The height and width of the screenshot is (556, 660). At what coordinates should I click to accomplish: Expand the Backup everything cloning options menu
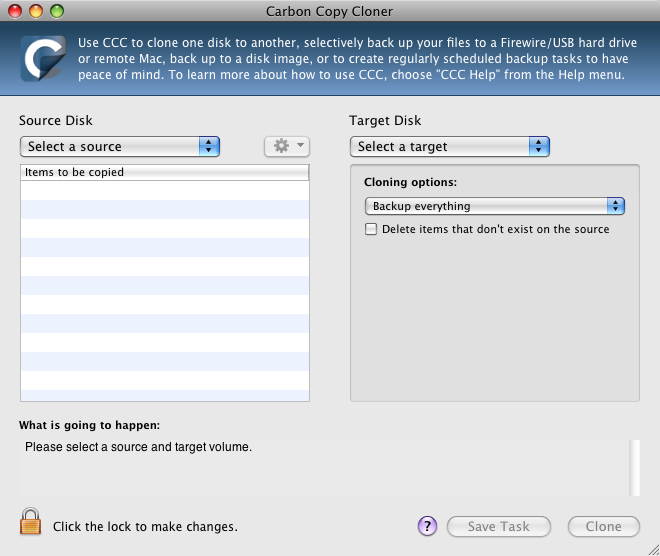[x=494, y=206]
